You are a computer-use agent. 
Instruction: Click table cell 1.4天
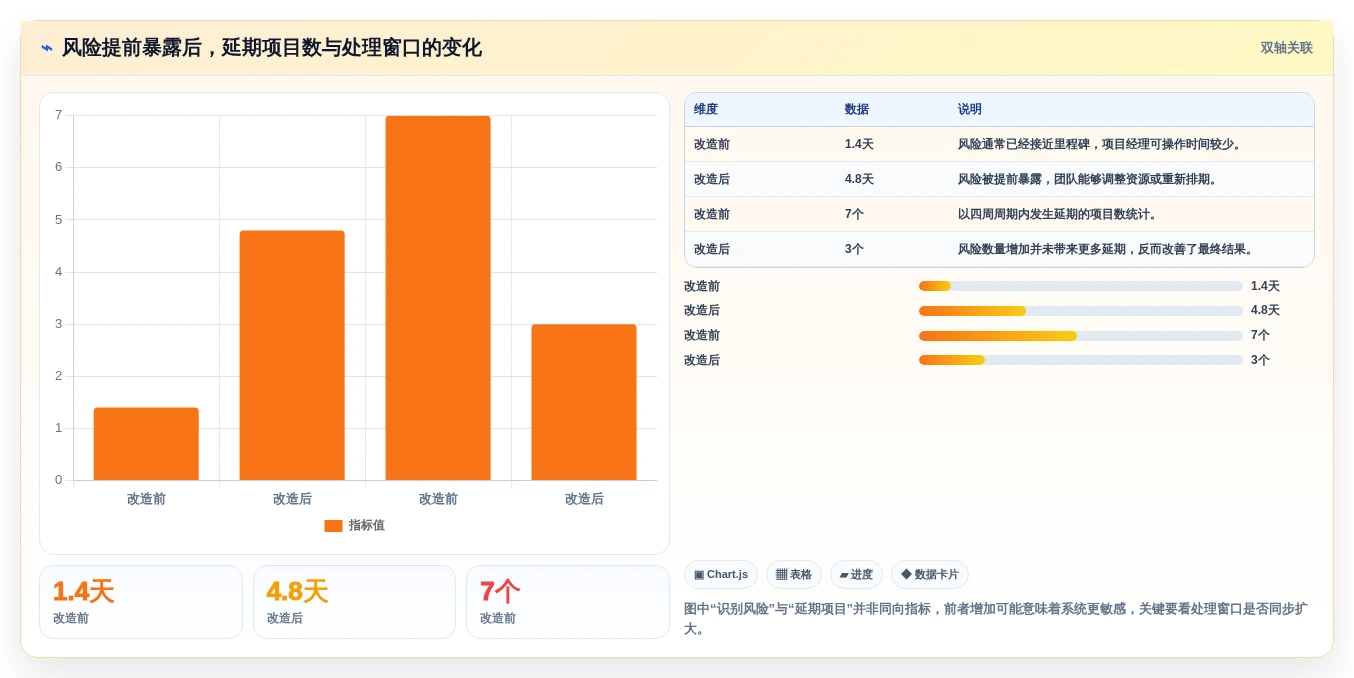[859, 144]
